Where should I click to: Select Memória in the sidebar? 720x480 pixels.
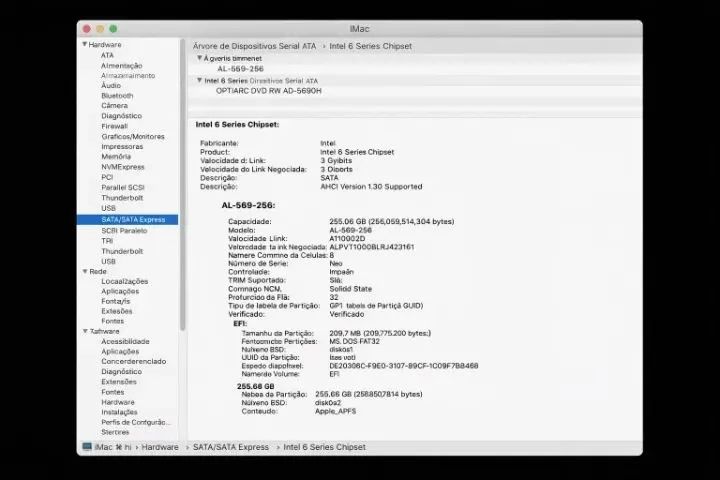116,157
